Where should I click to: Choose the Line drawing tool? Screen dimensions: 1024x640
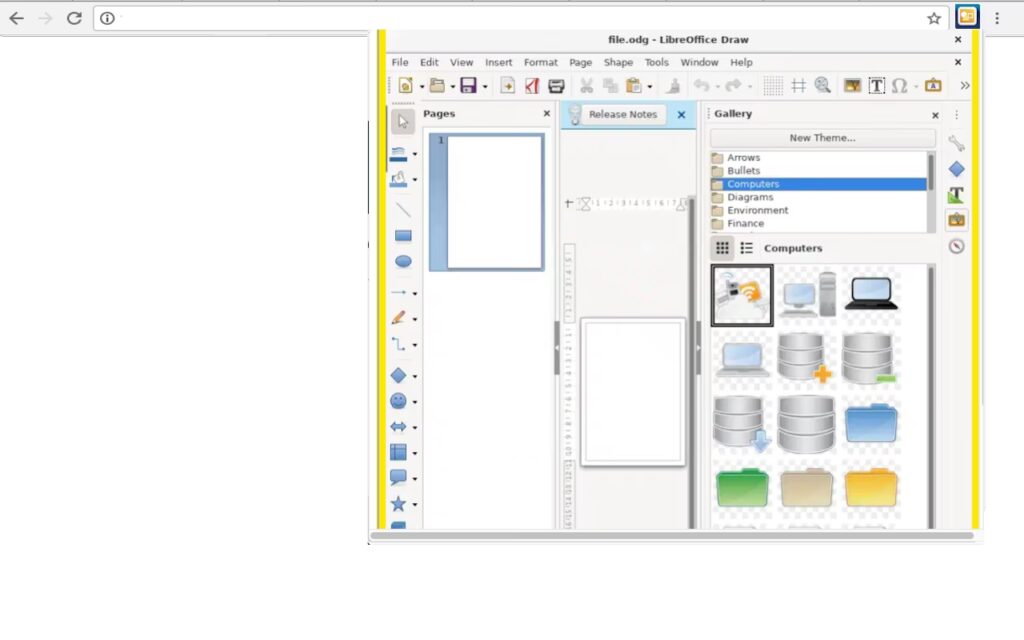[403, 210]
